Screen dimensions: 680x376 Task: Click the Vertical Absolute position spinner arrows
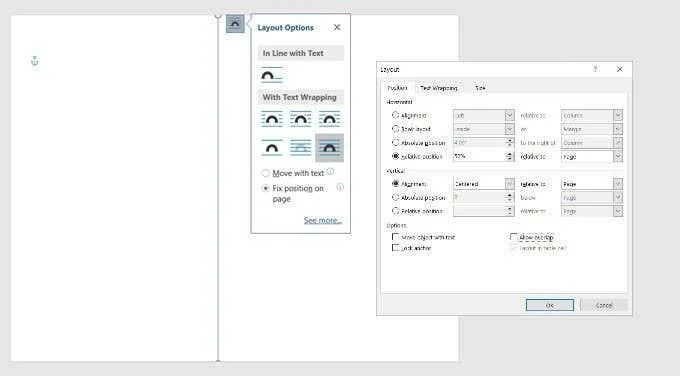click(510, 197)
